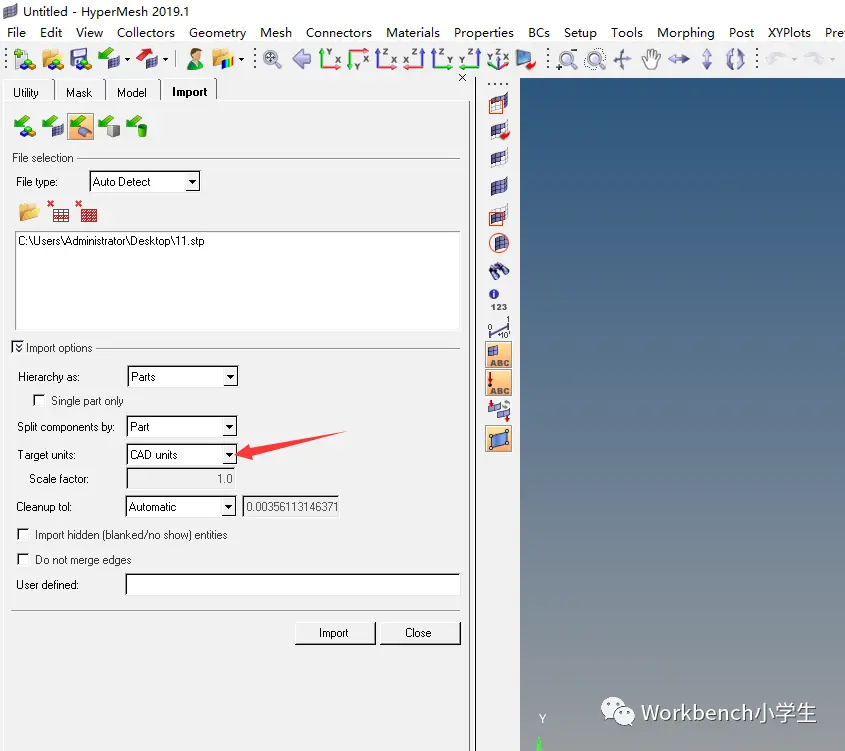Switch to the Mask tab

coord(79,92)
